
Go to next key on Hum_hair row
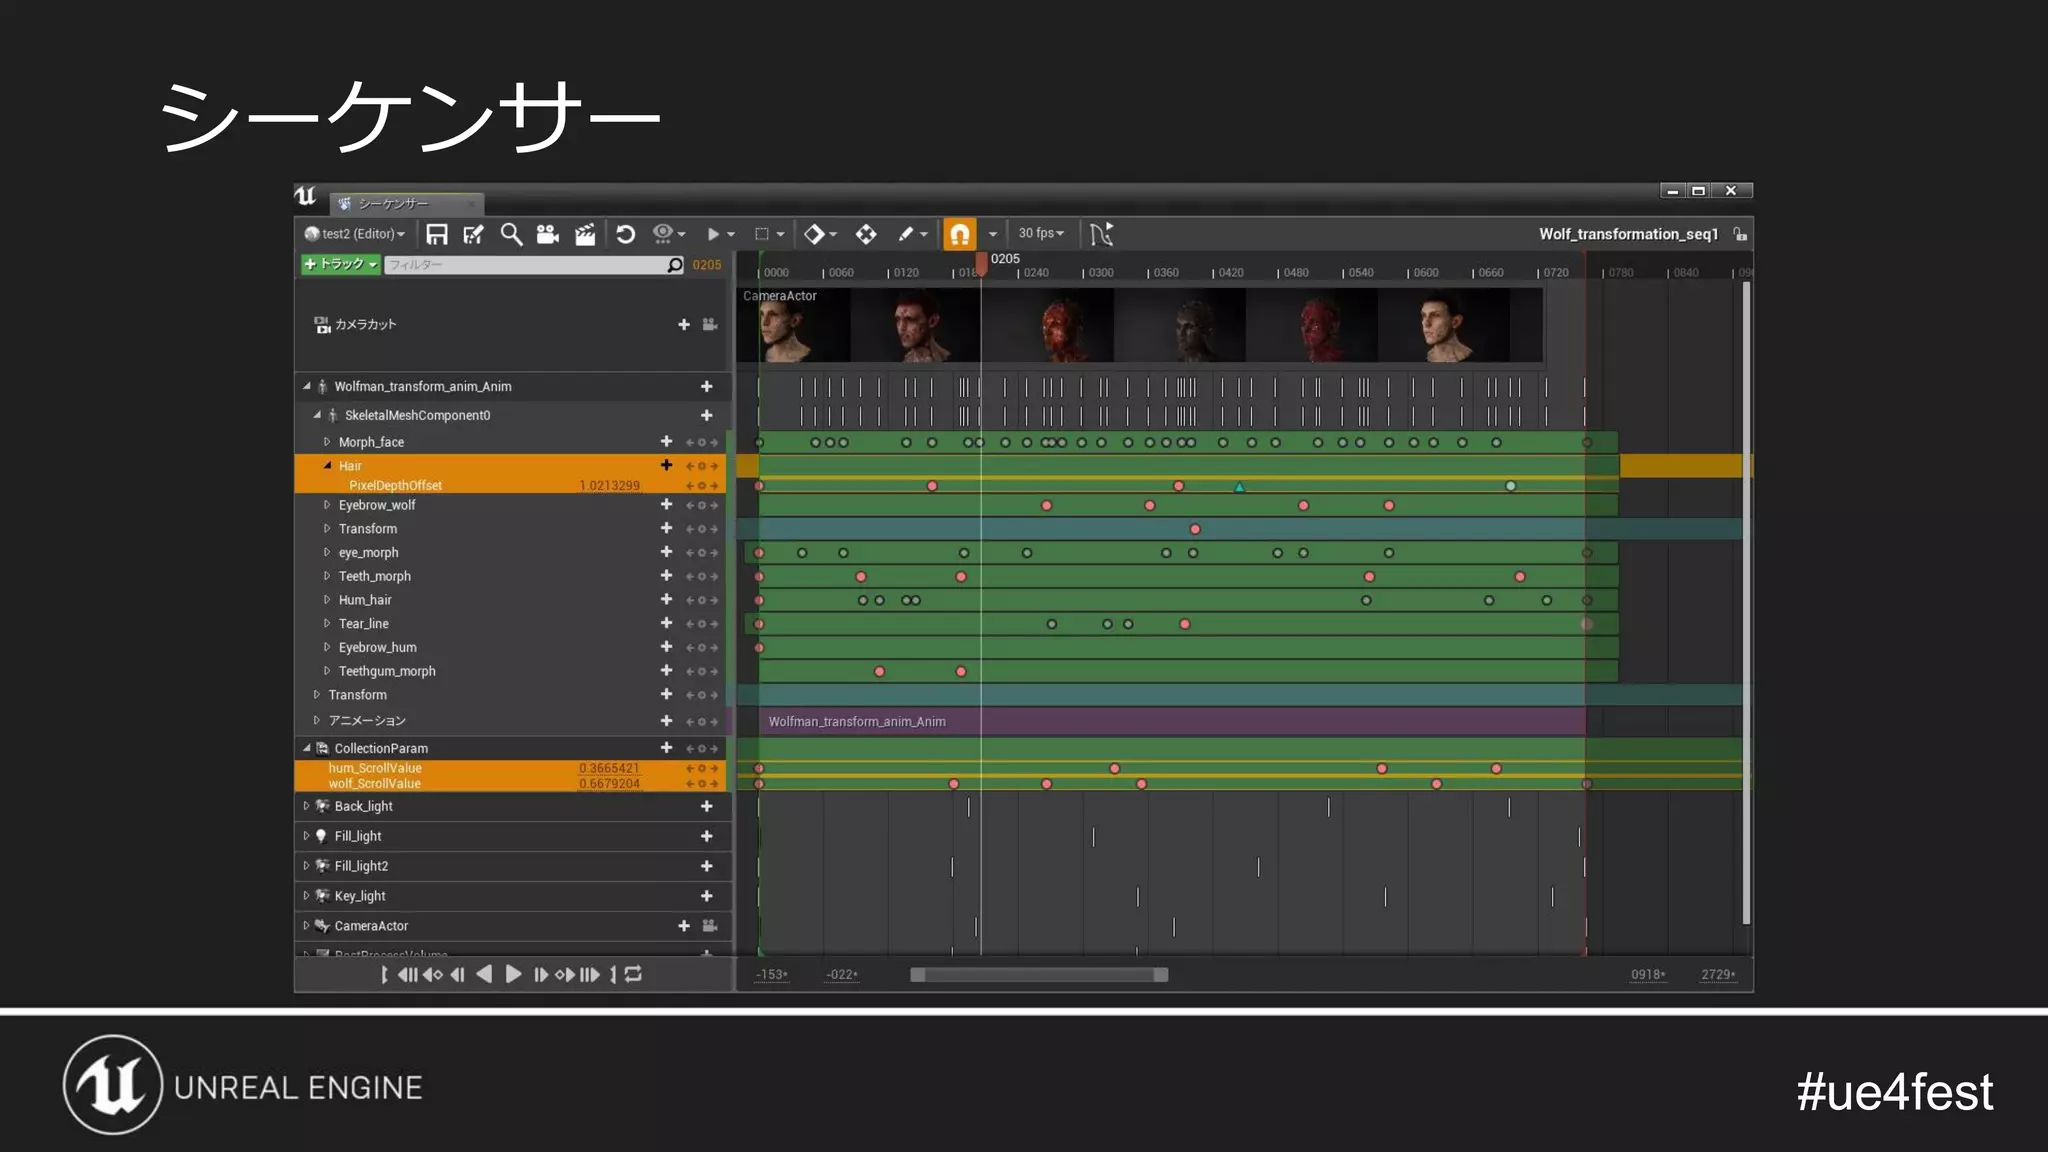click(714, 600)
